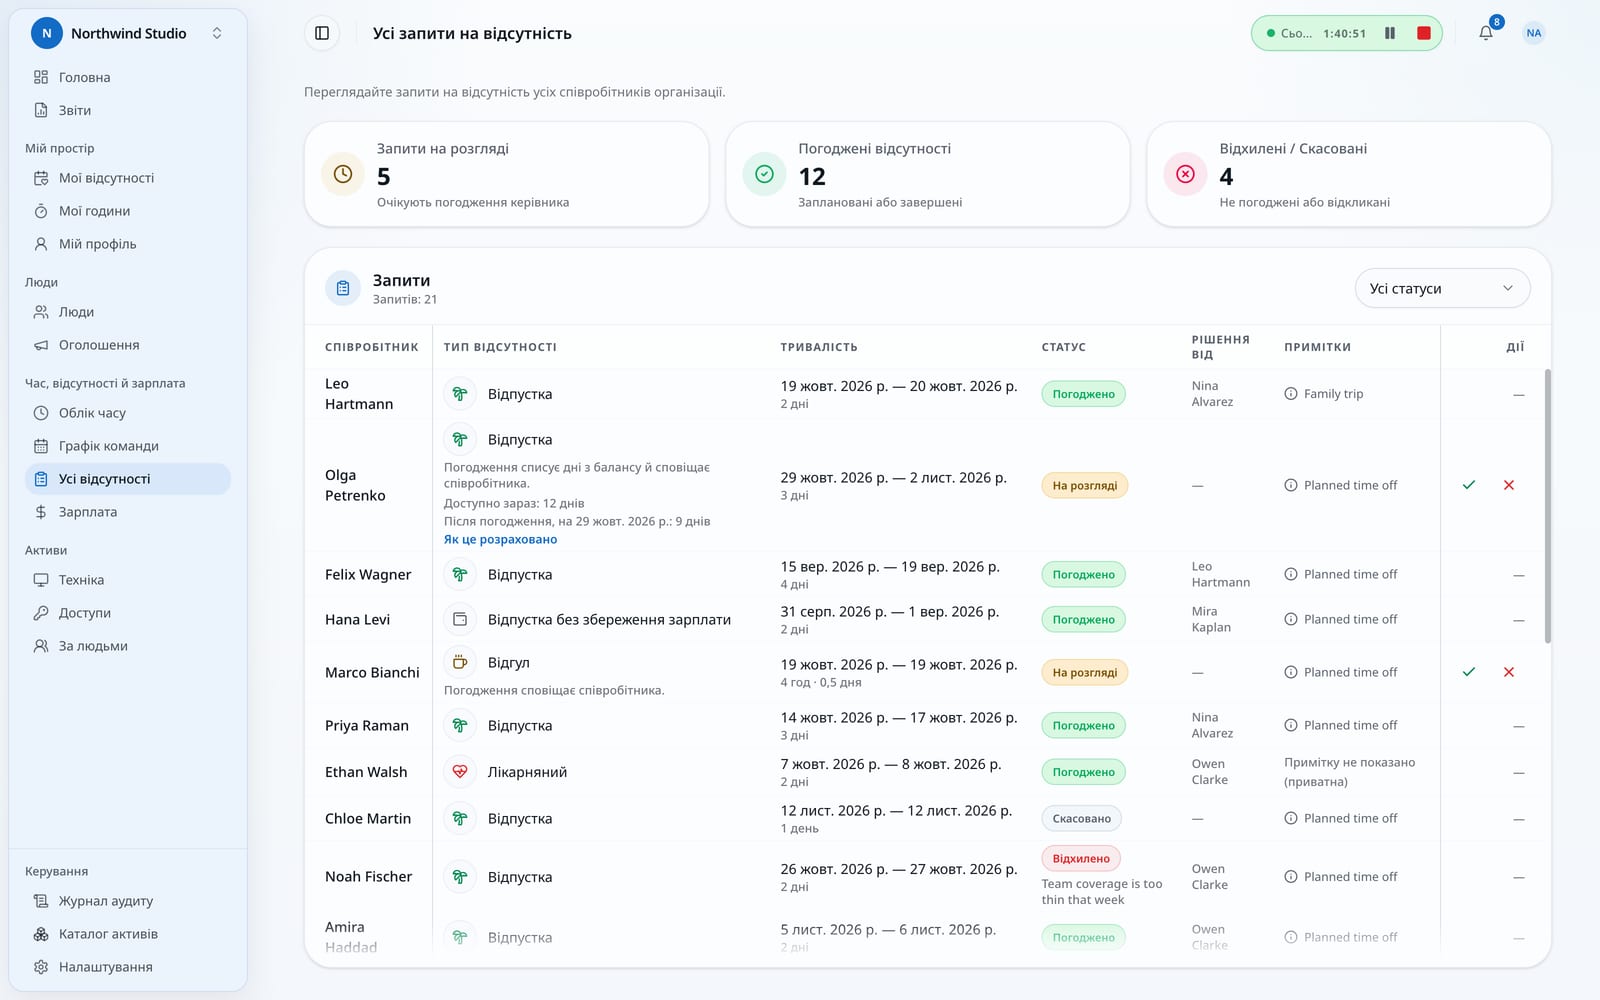Pause the running timer
This screenshot has width=1600, height=1000.
[x=1389, y=33]
